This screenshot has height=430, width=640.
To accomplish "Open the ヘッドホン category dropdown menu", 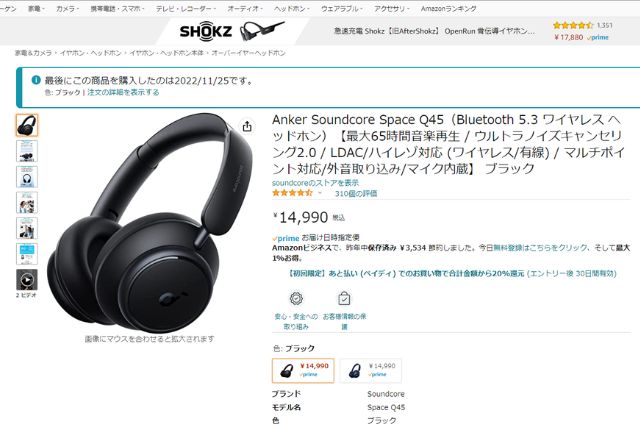I will 291,9.
